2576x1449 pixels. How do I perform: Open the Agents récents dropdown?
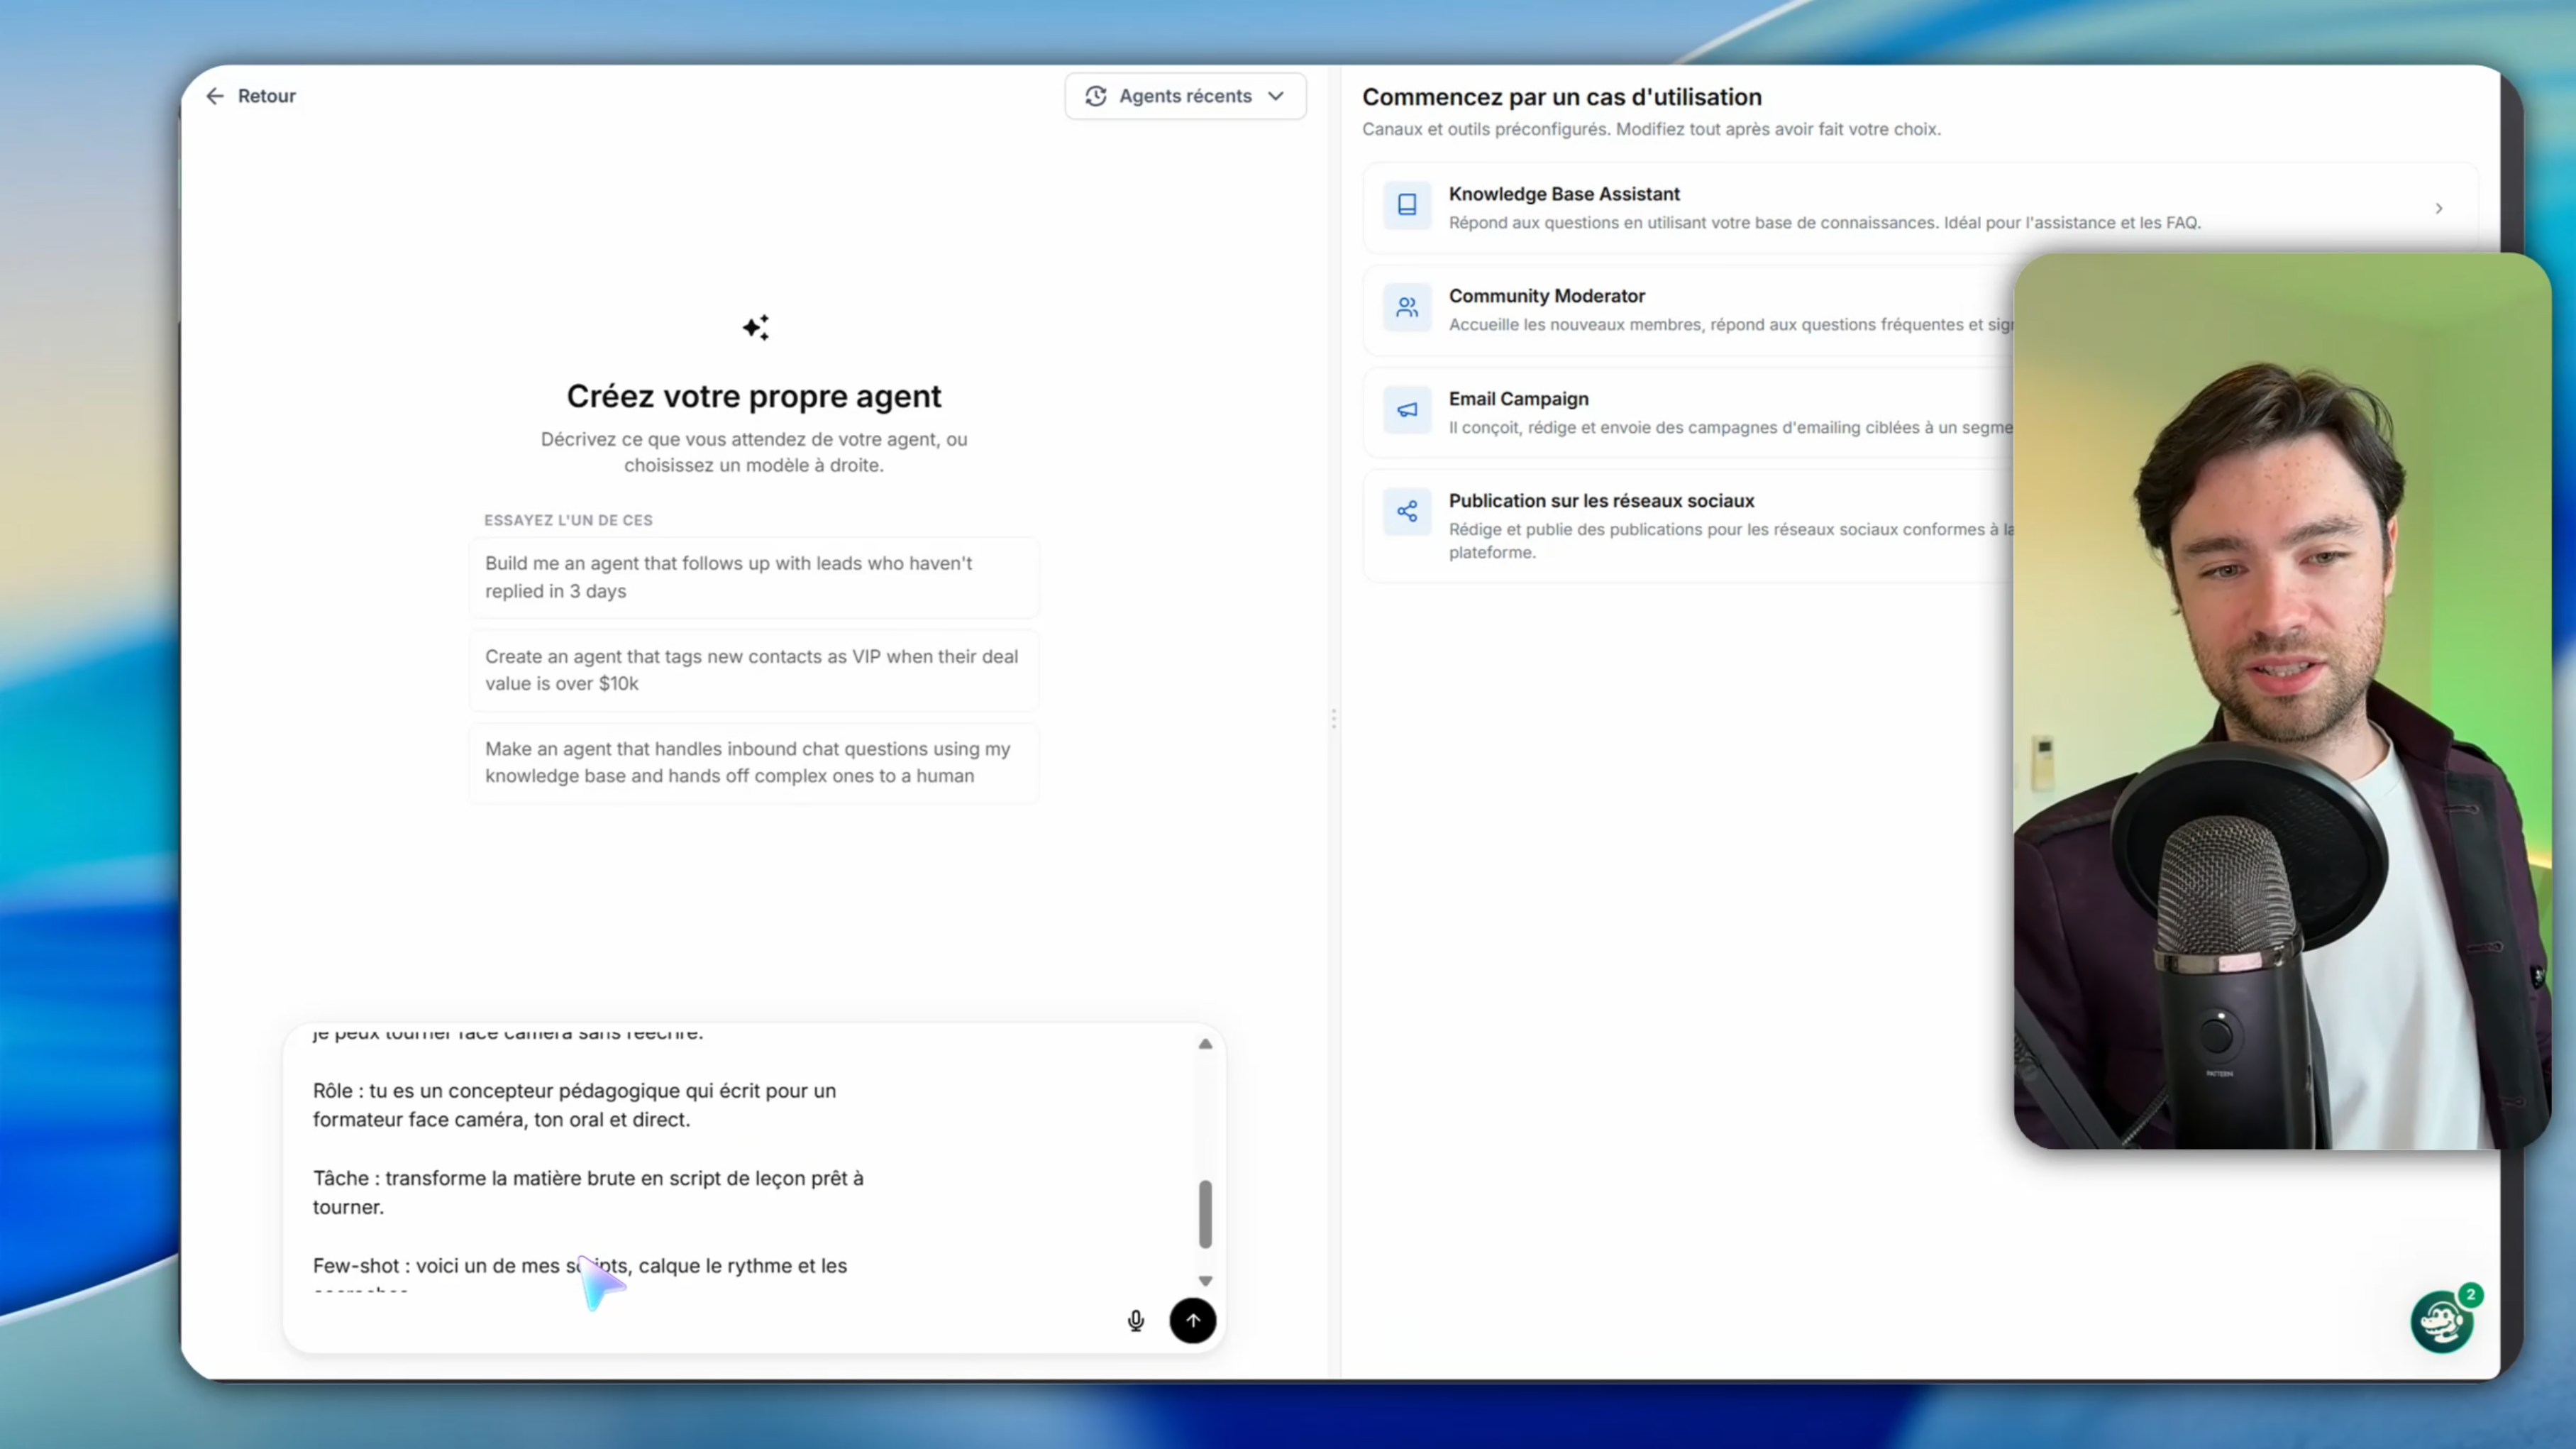pyautogui.click(x=1185, y=96)
